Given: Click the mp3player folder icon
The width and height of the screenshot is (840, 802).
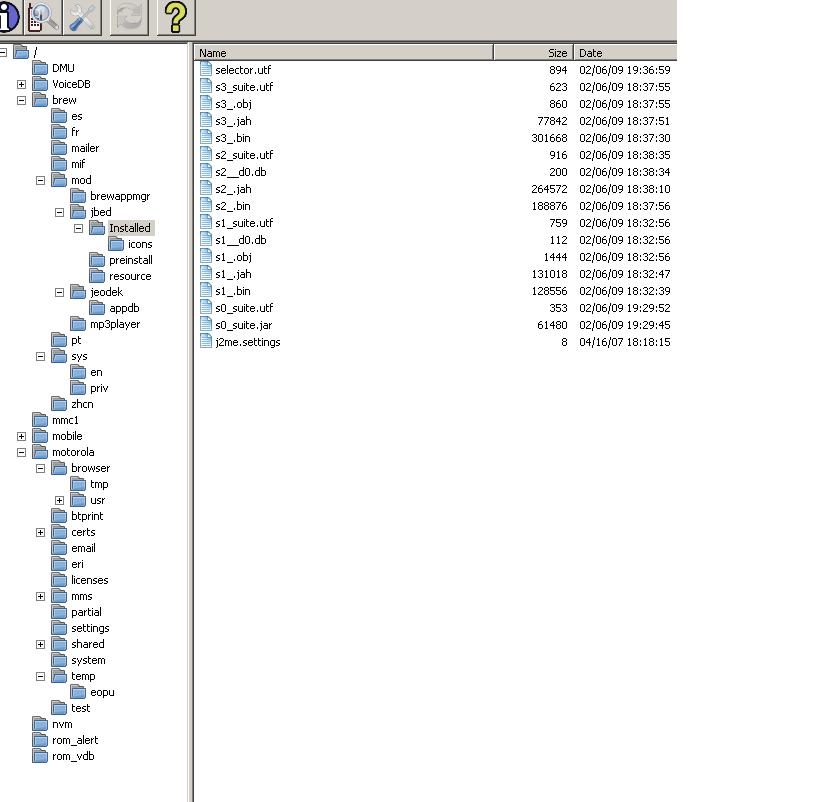Looking at the screenshot, I should click(x=78, y=324).
